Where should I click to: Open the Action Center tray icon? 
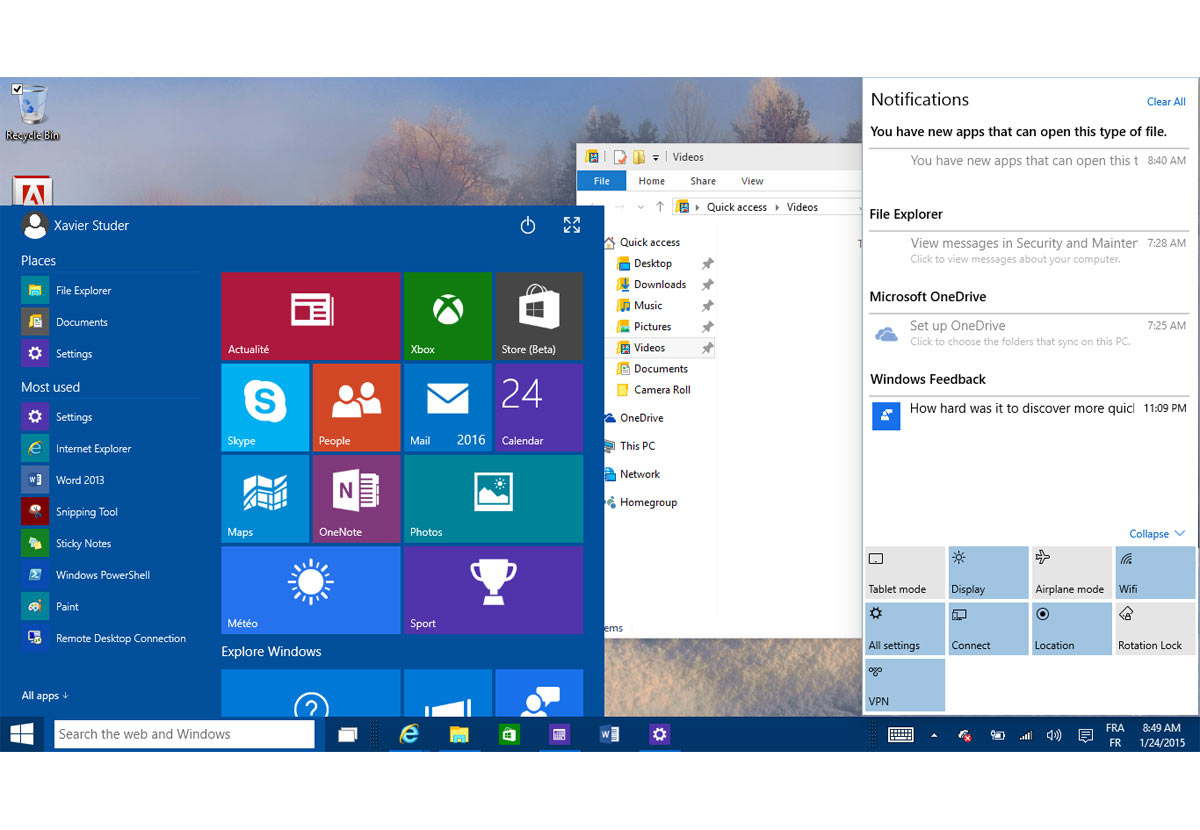[1085, 736]
